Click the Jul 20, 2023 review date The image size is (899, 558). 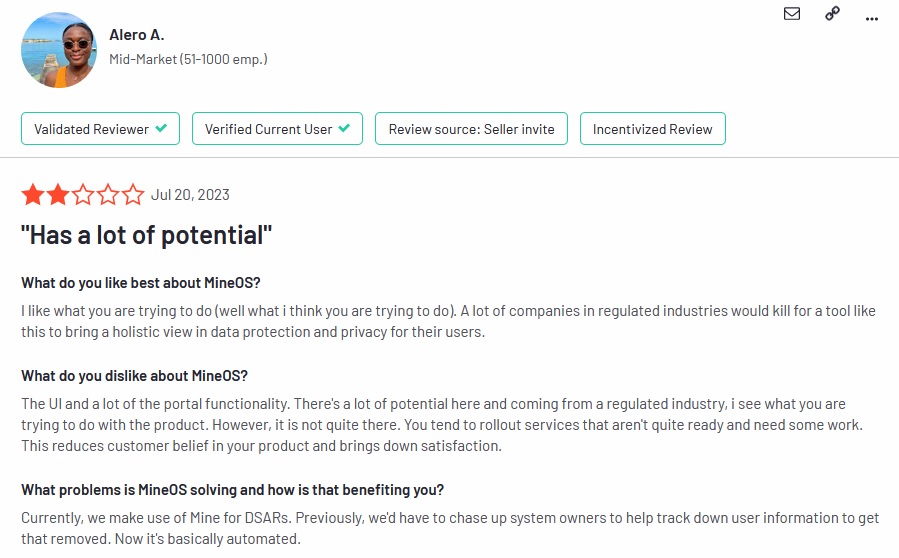click(x=190, y=195)
